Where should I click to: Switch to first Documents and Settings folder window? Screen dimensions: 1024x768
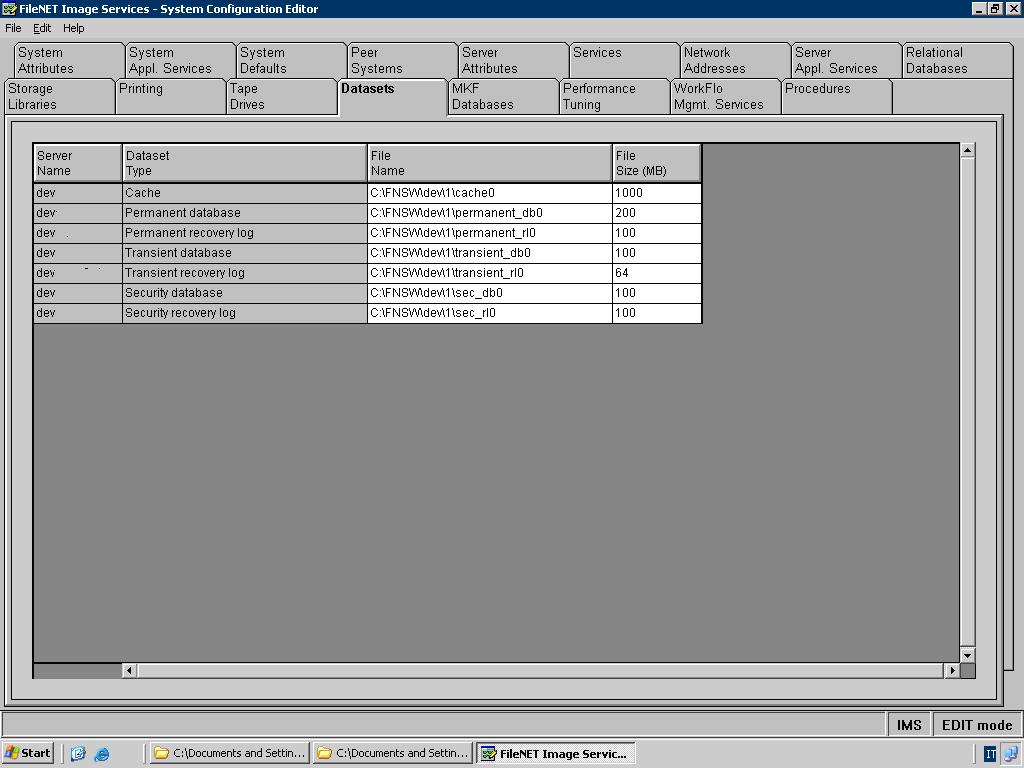[230, 753]
